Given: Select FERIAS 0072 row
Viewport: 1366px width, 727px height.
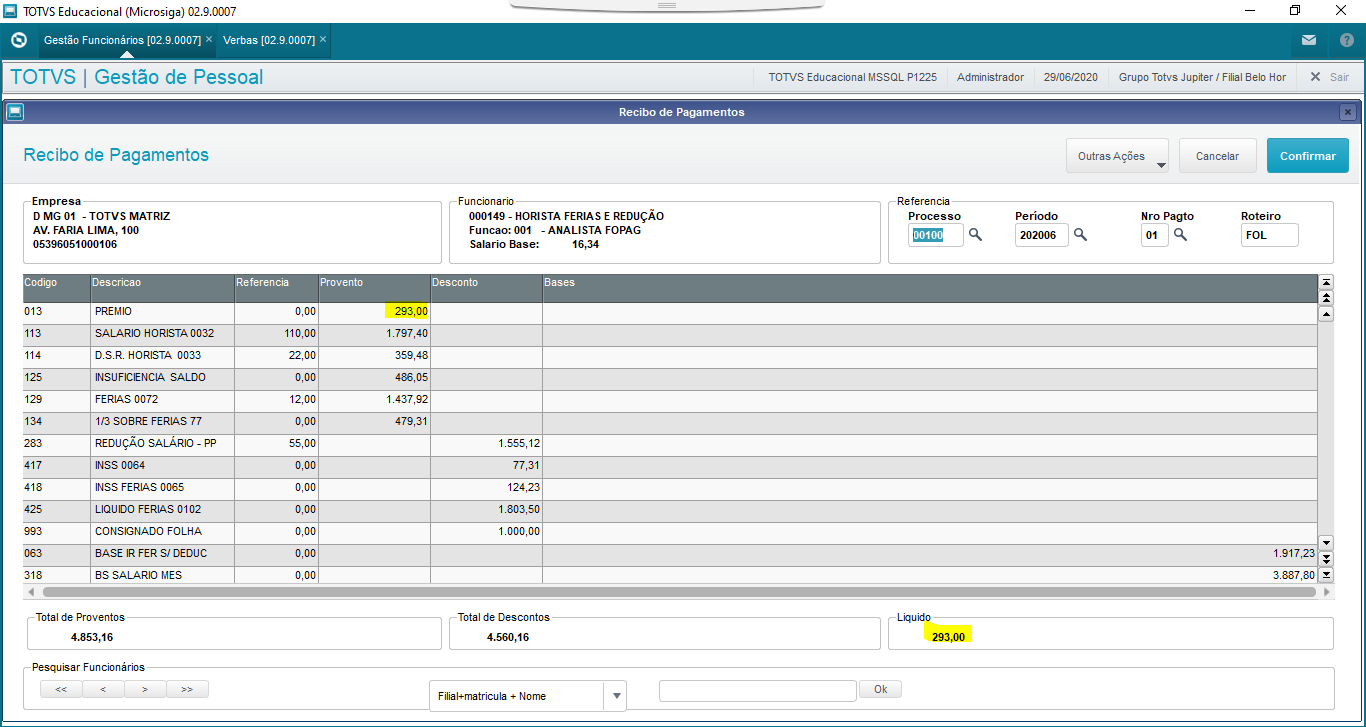Looking at the screenshot, I should [x=670, y=400].
